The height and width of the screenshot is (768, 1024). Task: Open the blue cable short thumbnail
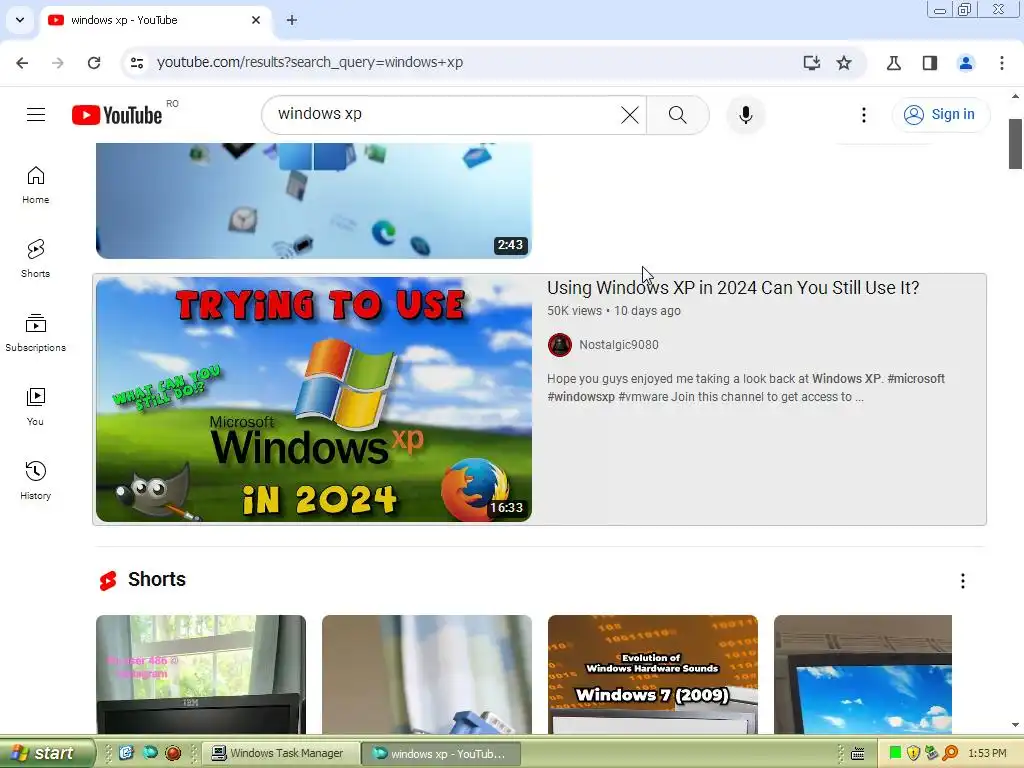point(426,674)
